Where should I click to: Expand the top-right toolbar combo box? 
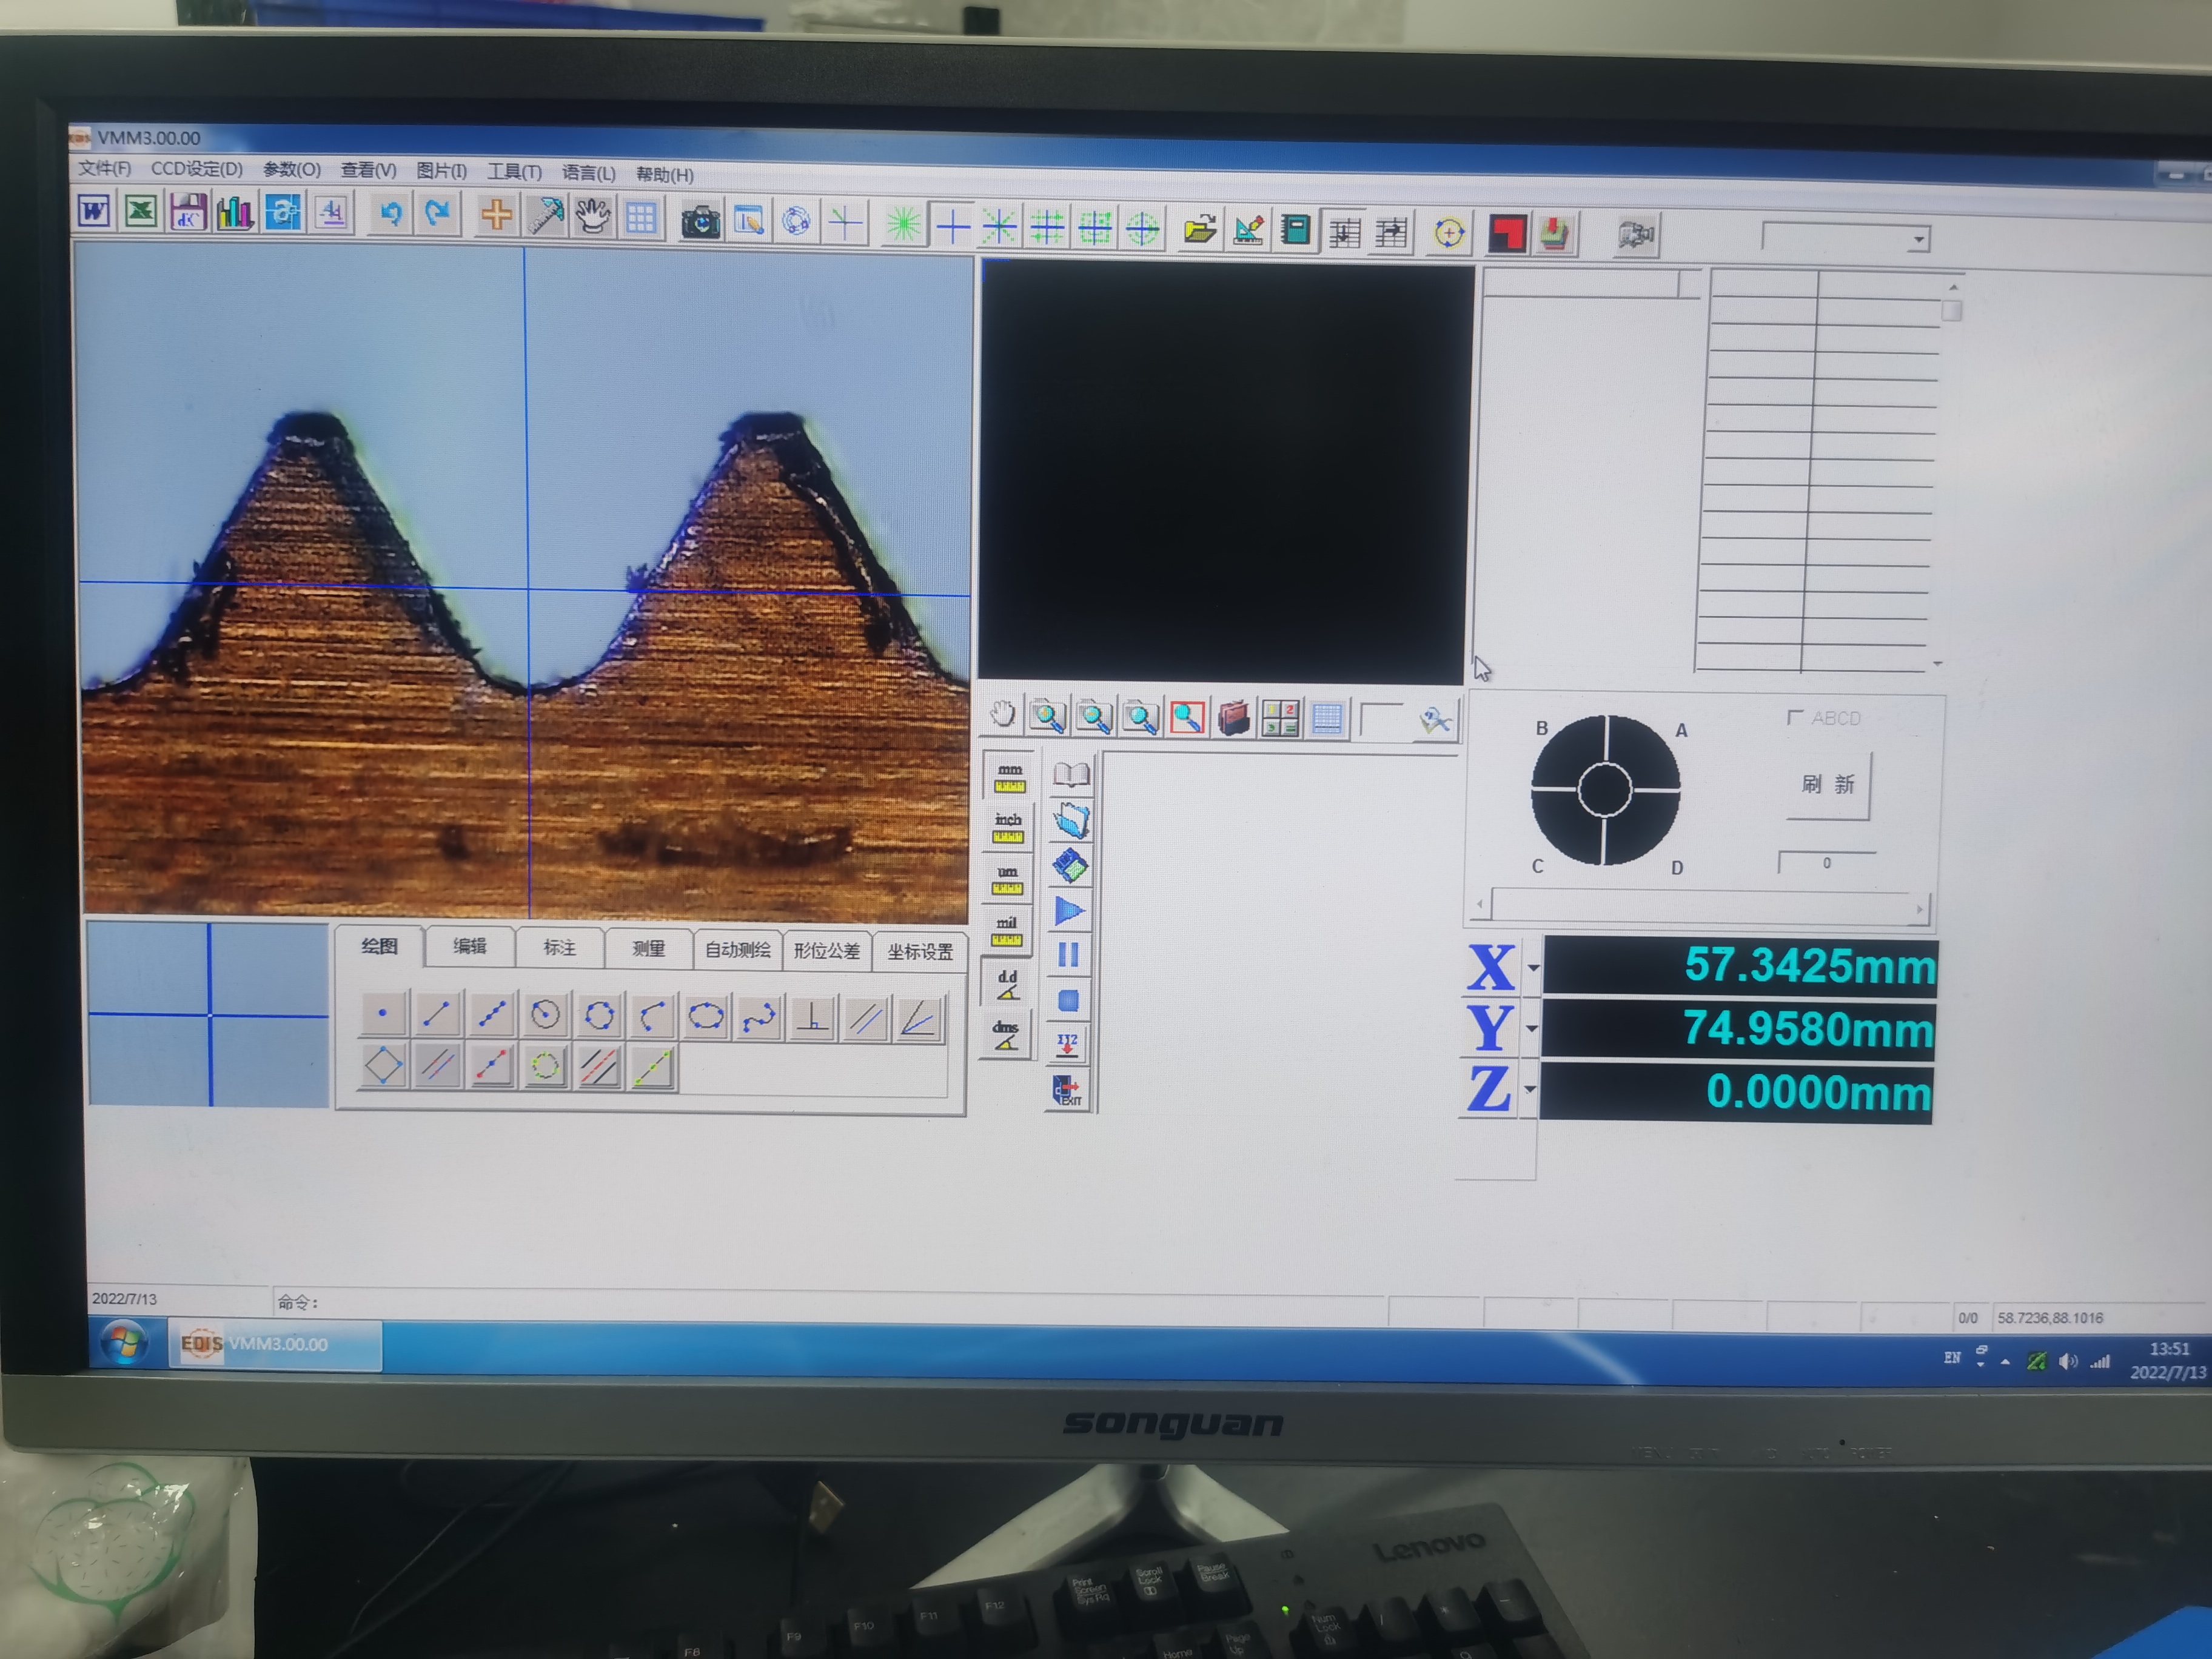coord(1917,240)
